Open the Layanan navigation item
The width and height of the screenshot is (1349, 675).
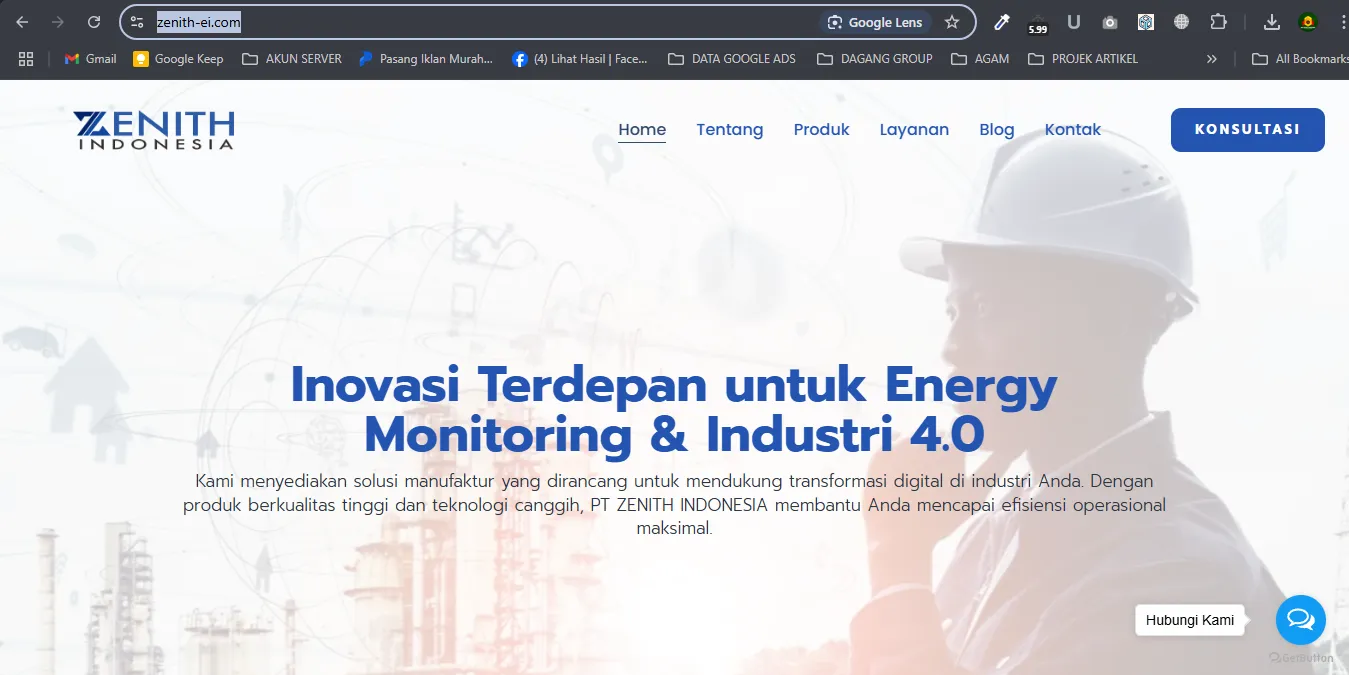[914, 130]
